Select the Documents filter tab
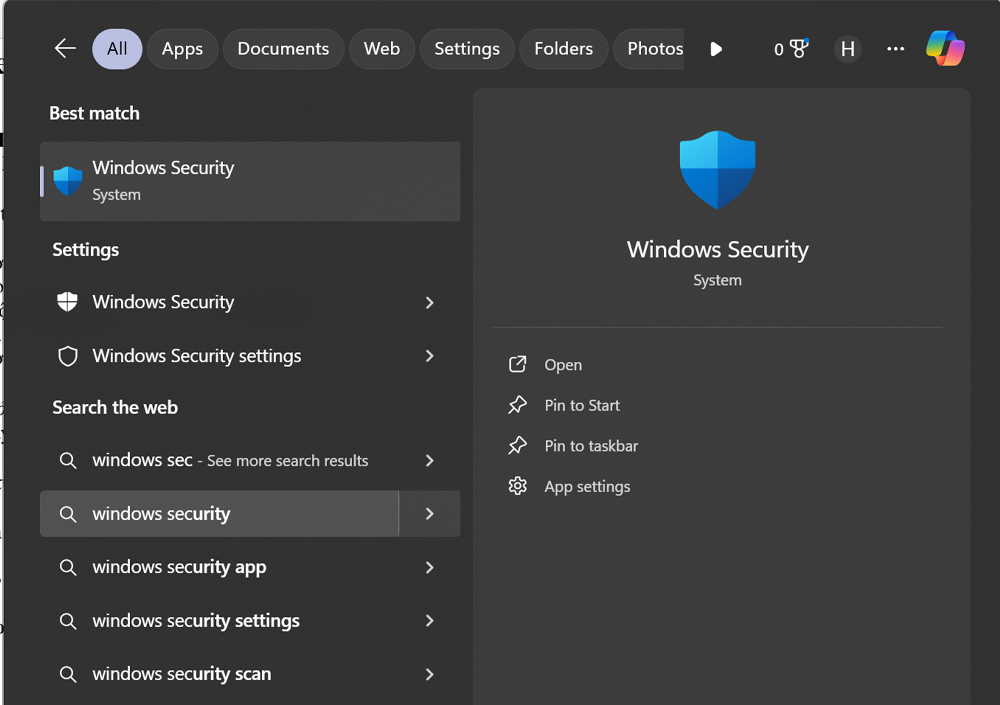The width and height of the screenshot is (1000, 705). 283,49
